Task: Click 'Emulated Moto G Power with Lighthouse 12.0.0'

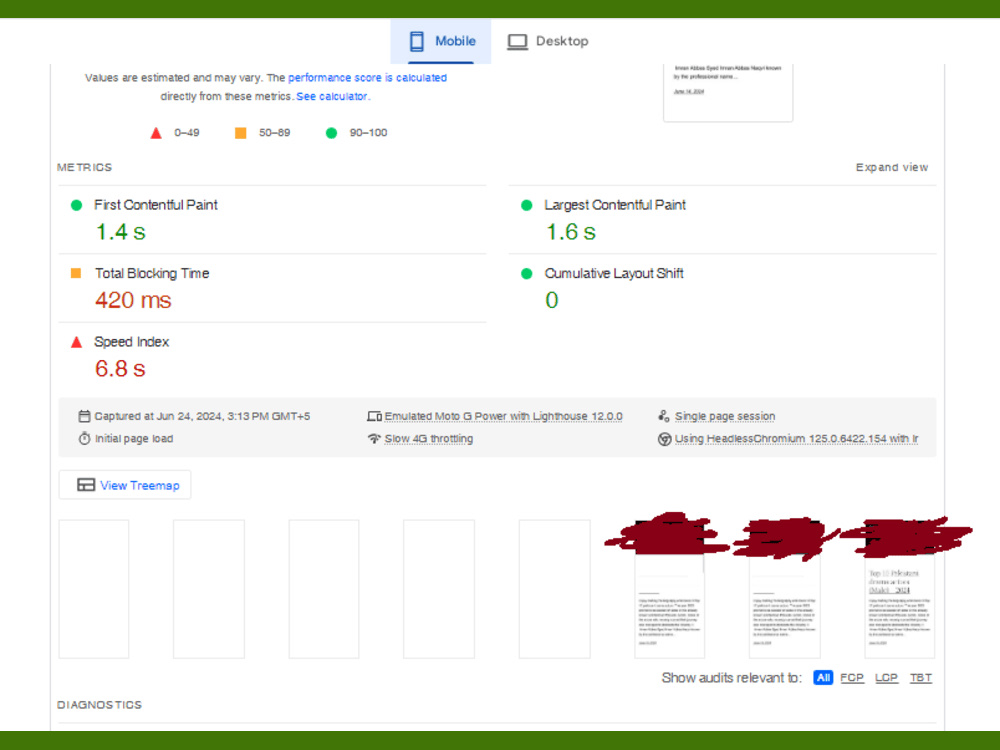Action: (503, 416)
